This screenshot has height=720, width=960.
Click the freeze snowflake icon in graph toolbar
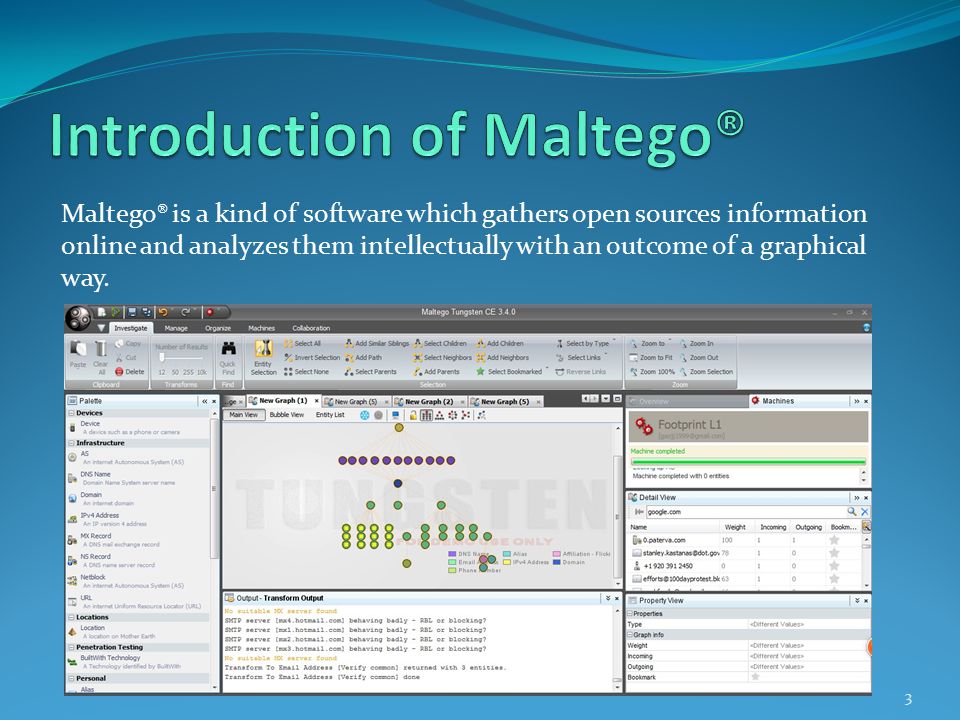pyautogui.click(x=364, y=415)
